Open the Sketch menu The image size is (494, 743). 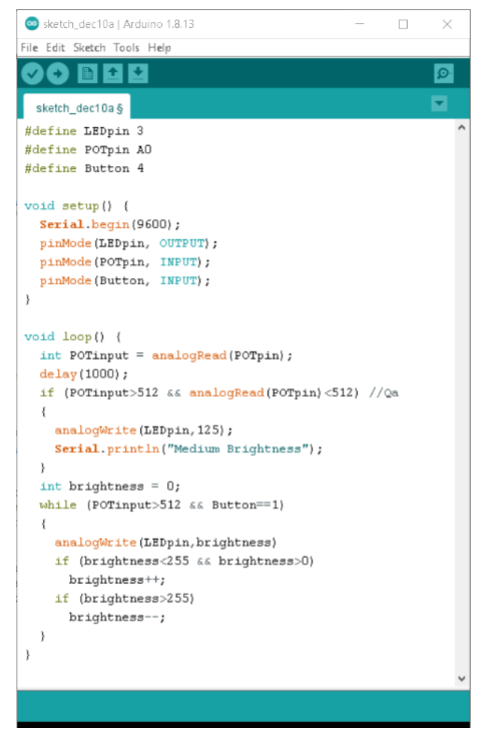click(x=89, y=48)
